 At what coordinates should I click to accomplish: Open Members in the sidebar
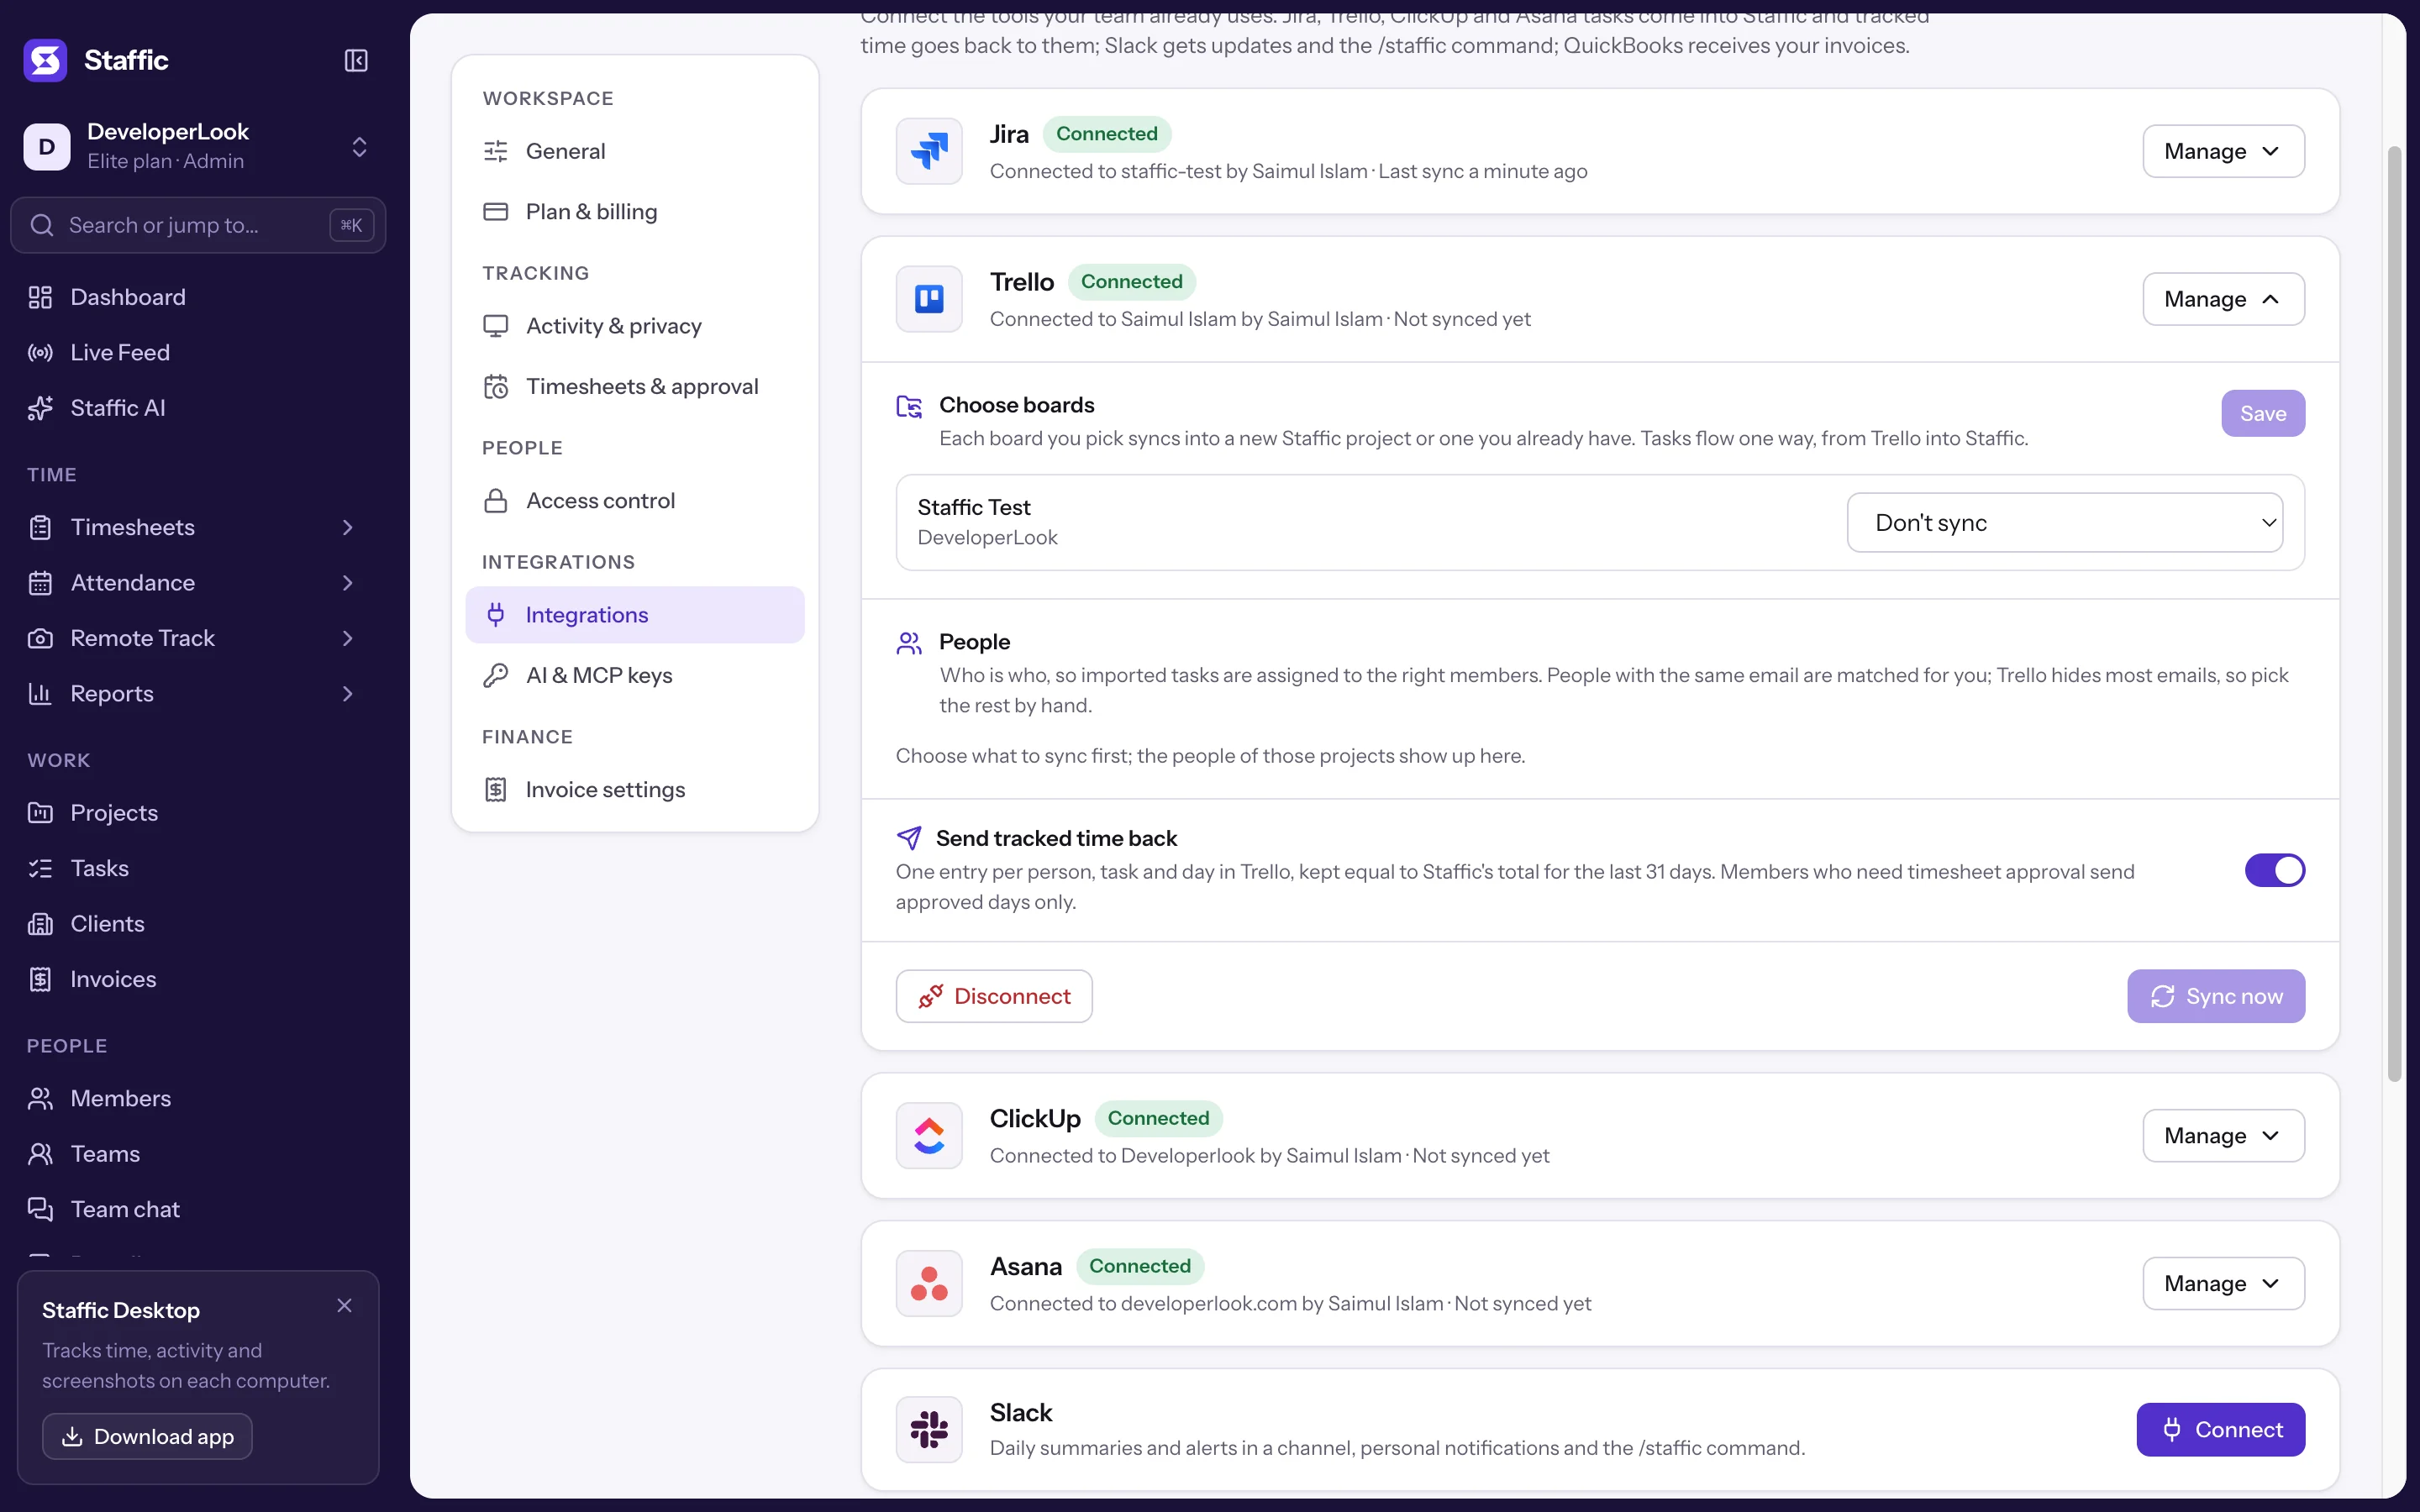[x=198, y=1098]
